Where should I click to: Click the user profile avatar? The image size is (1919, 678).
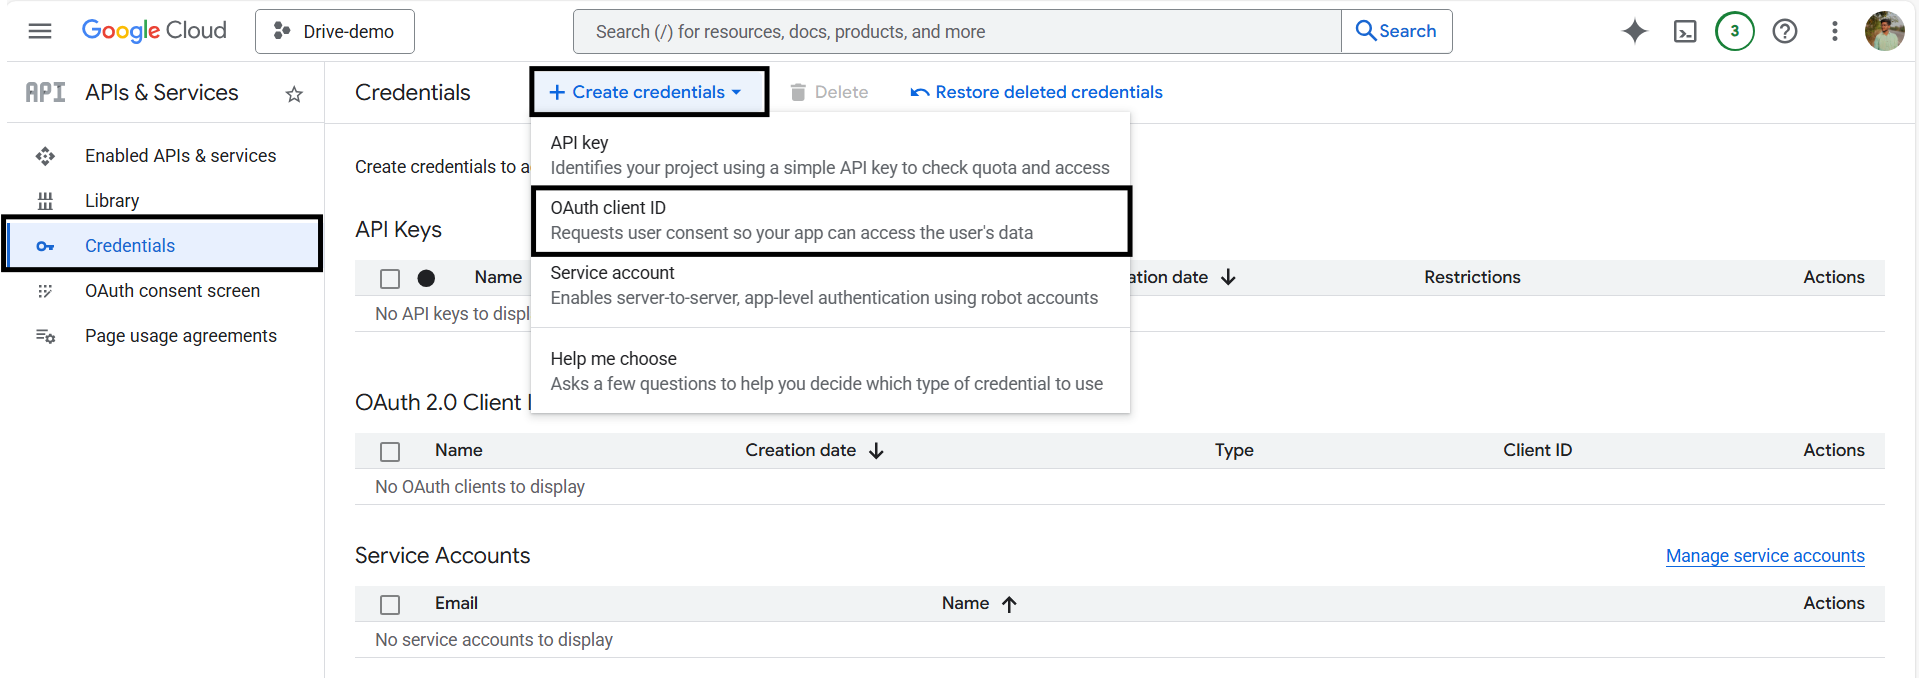click(1884, 31)
